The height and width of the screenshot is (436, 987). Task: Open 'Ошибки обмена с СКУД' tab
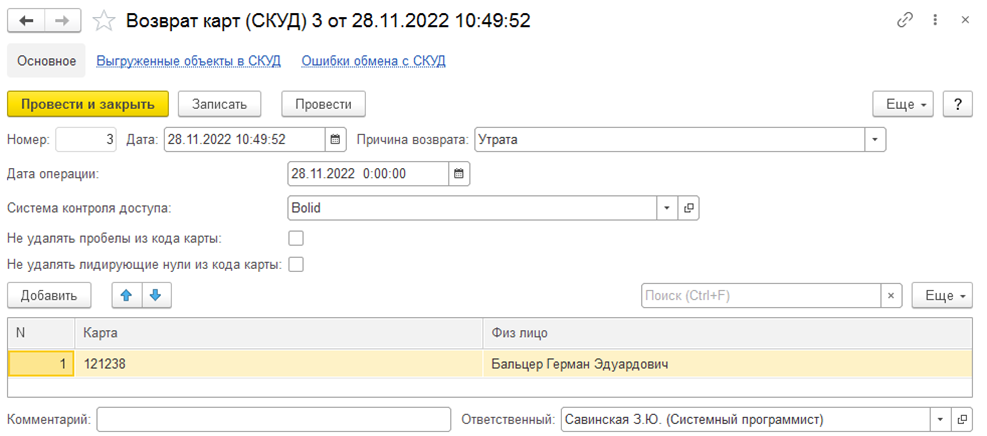[x=373, y=61]
